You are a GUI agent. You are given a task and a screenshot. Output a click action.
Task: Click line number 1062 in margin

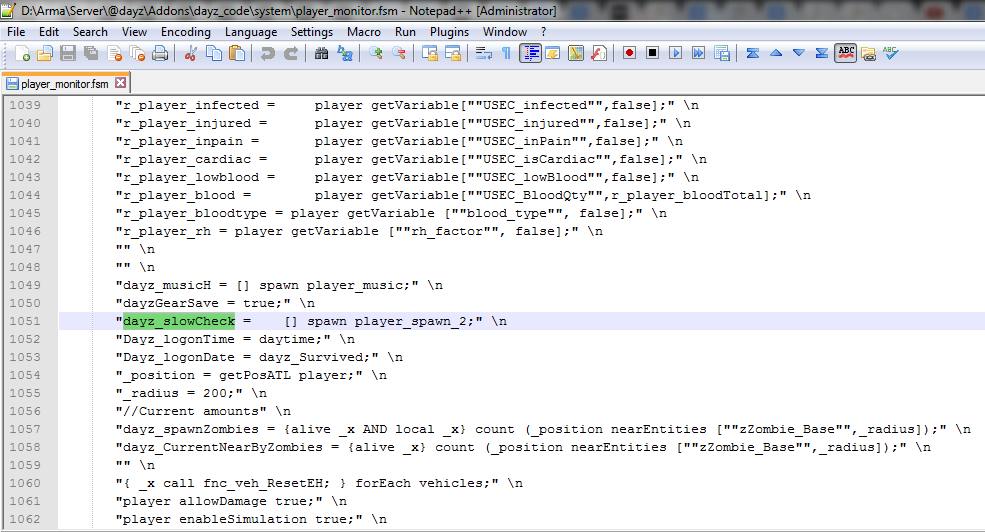24,519
